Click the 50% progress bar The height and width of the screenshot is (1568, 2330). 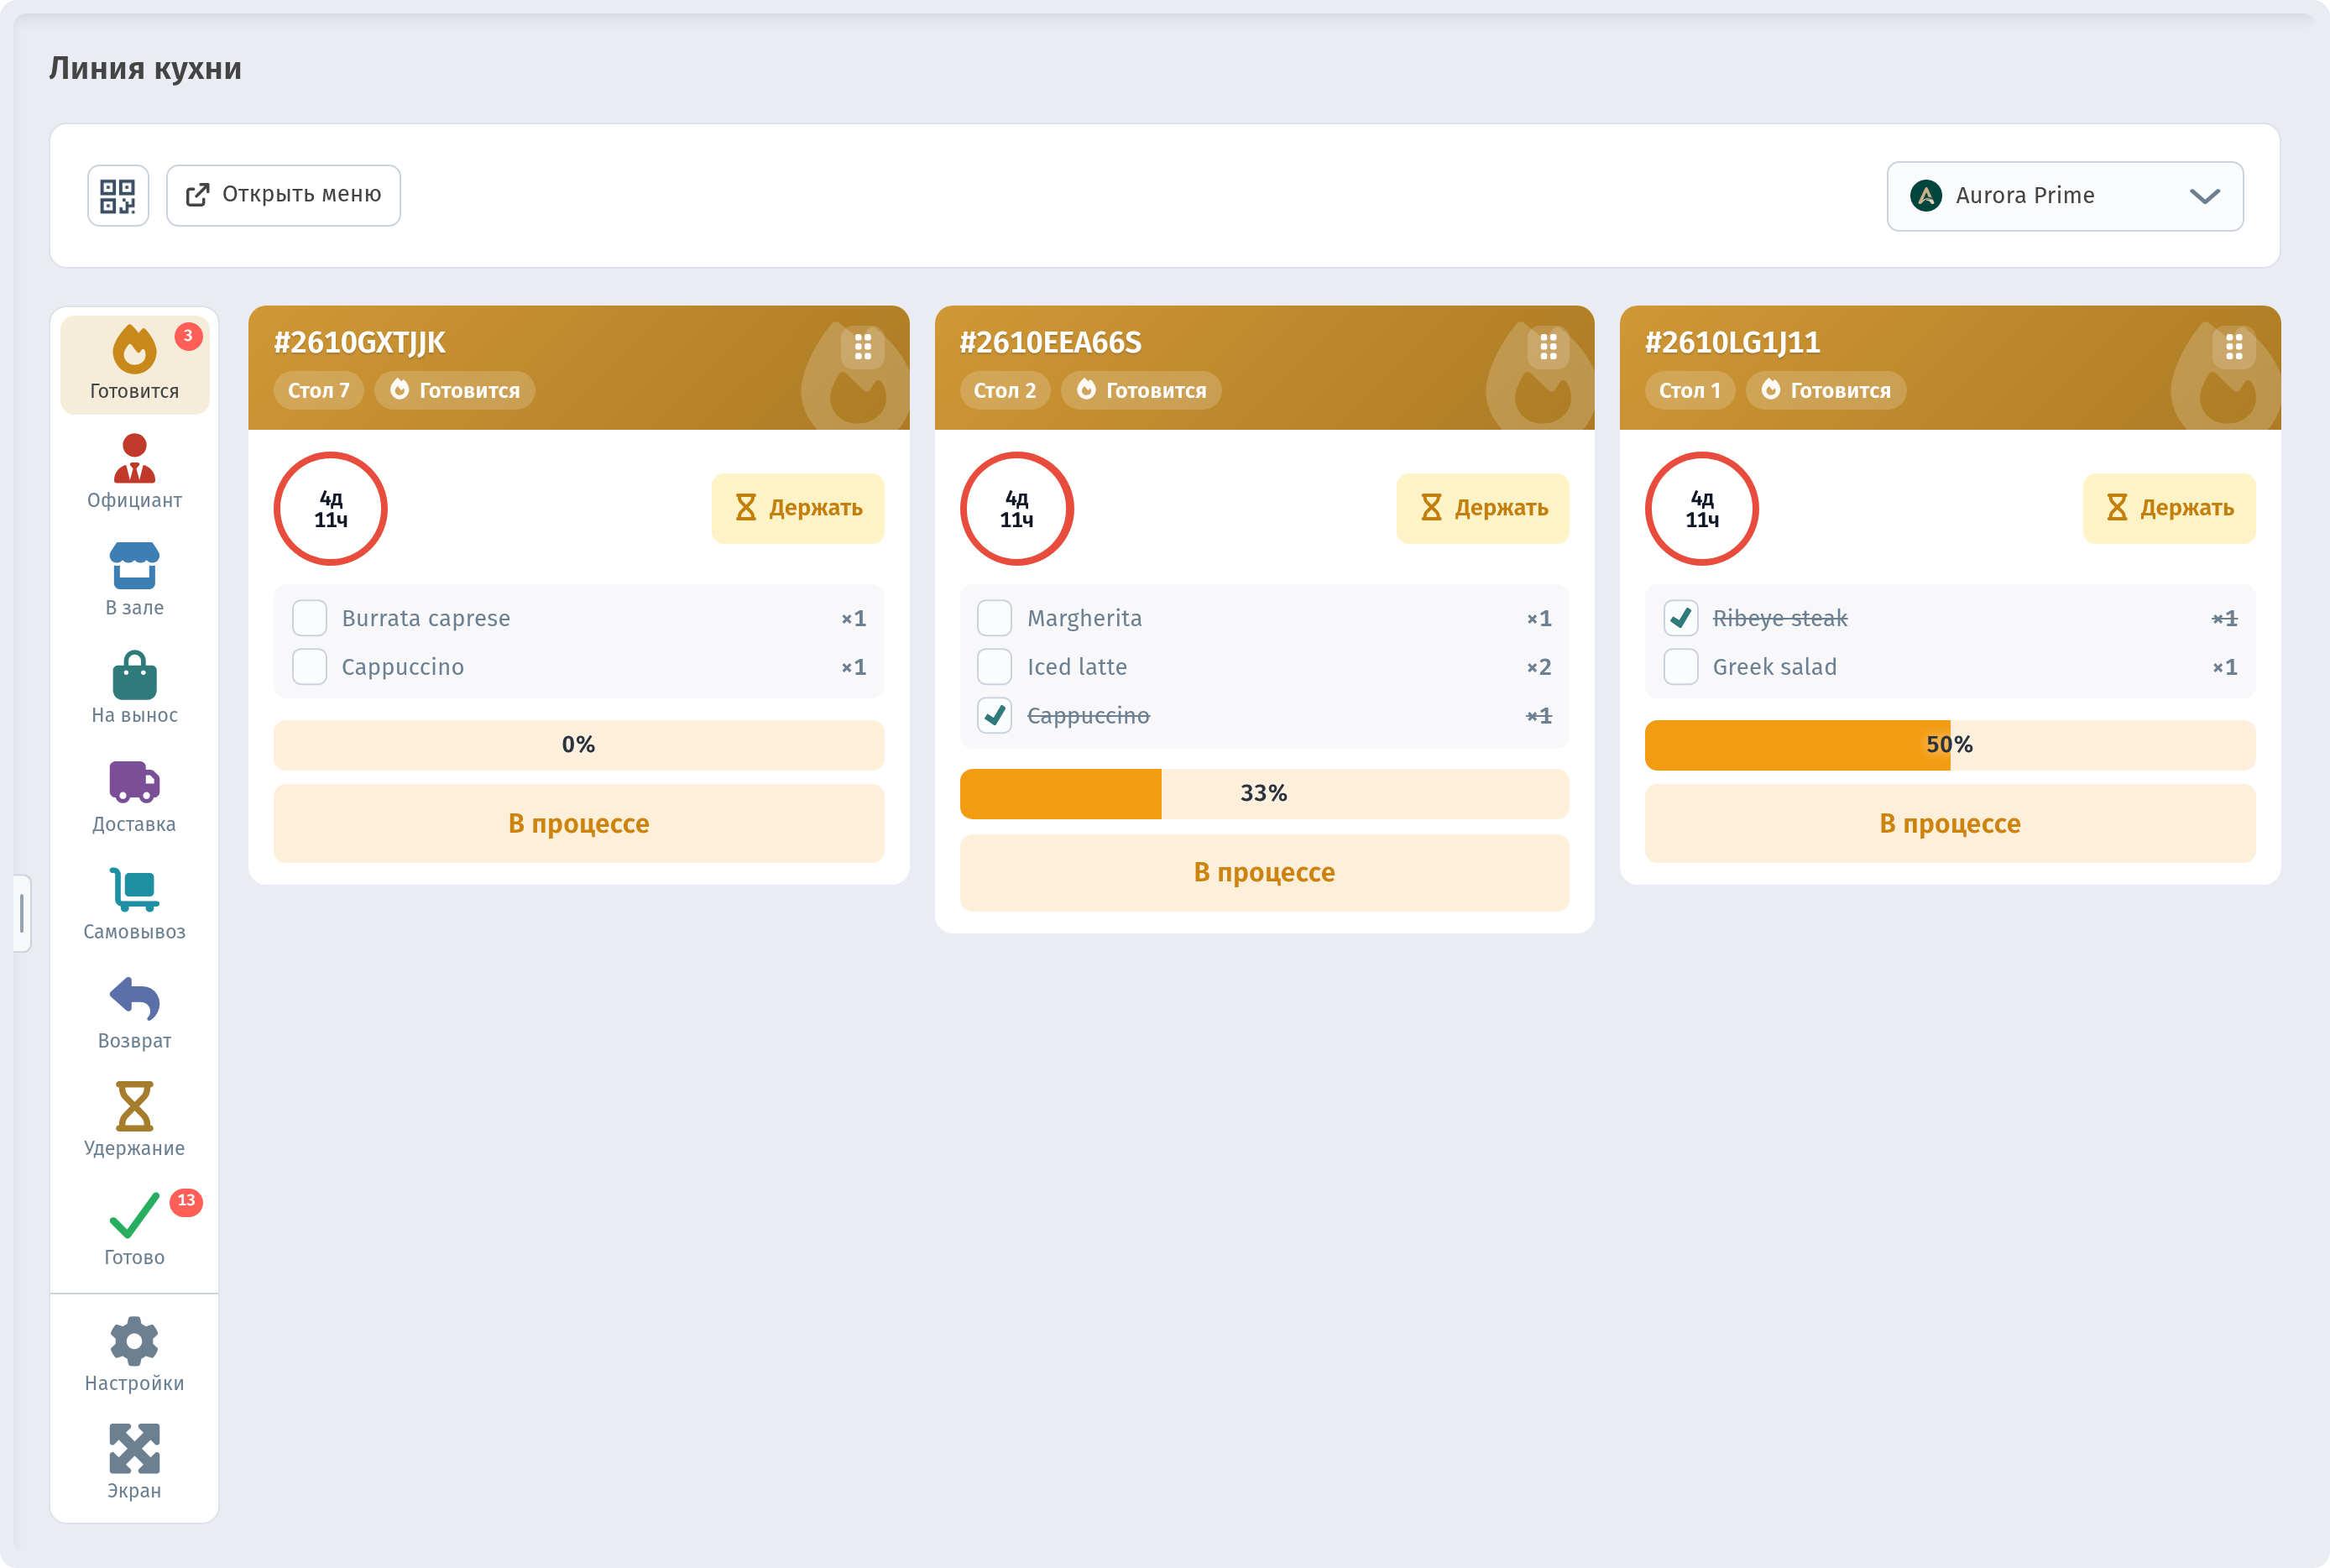click(x=1950, y=745)
